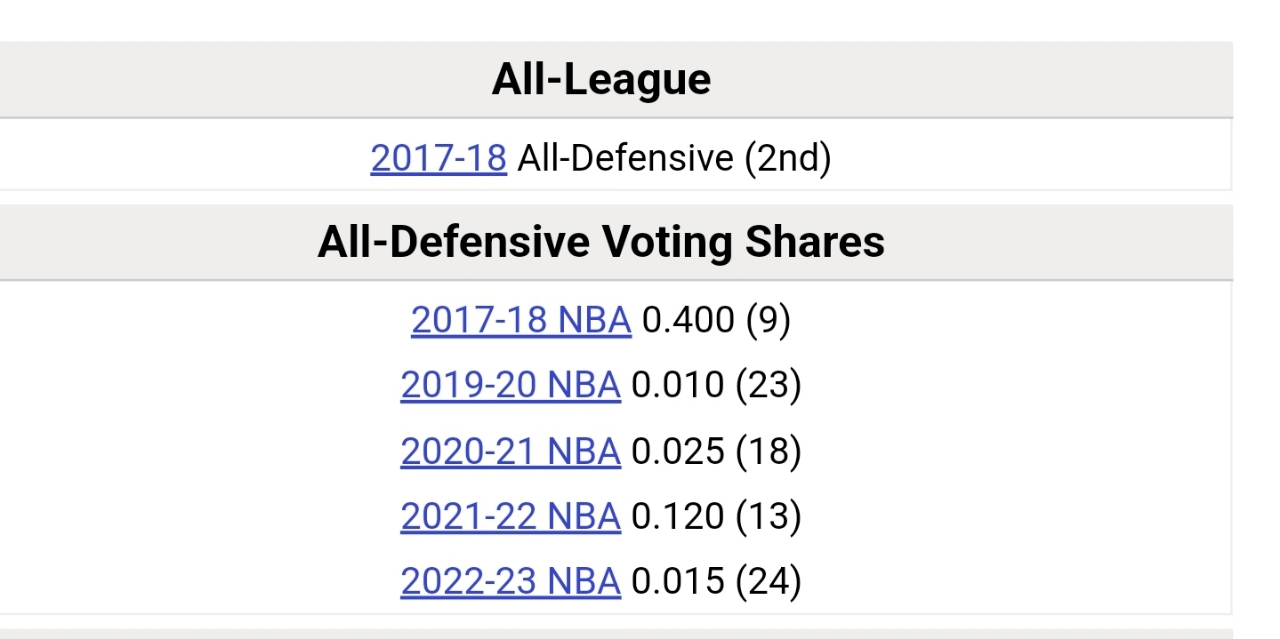Click the All-Defensive text in the All-League row

coord(625,158)
